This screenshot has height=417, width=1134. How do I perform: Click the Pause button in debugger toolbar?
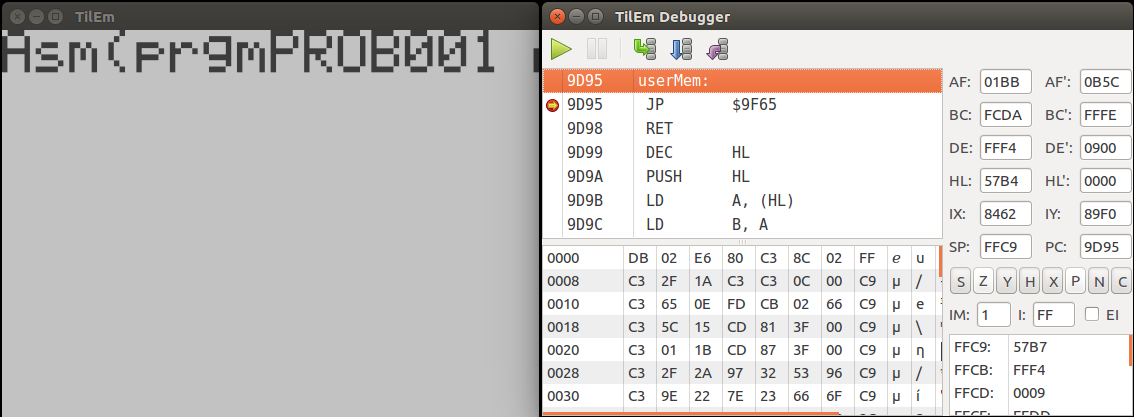597,49
